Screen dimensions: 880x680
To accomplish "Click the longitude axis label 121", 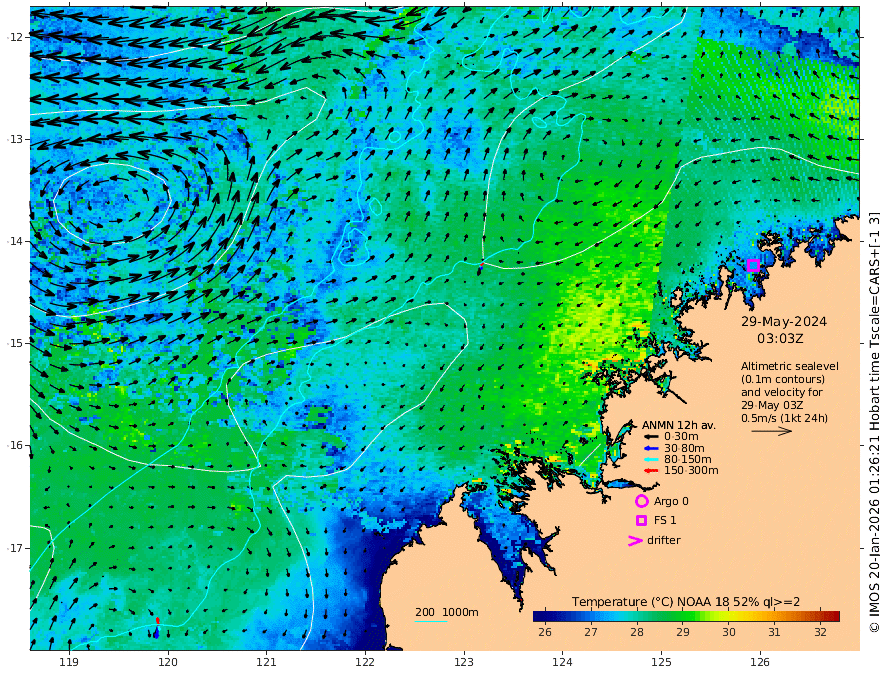I will pyautogui.click(x=267, y=662).
